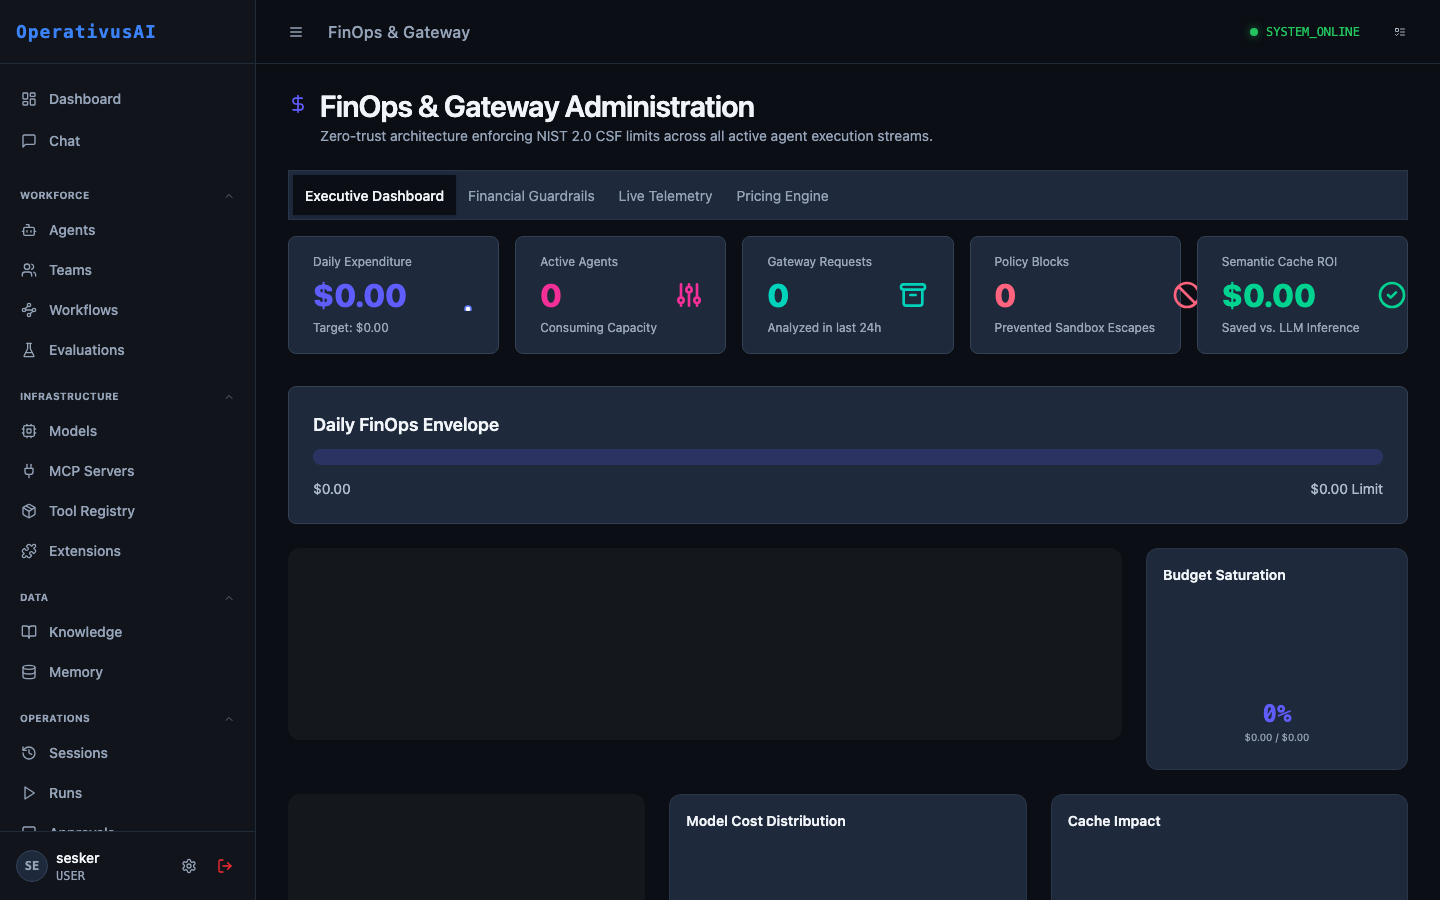Open the Sessions sidebar link
1440x900 pixels.
[127, 753]
